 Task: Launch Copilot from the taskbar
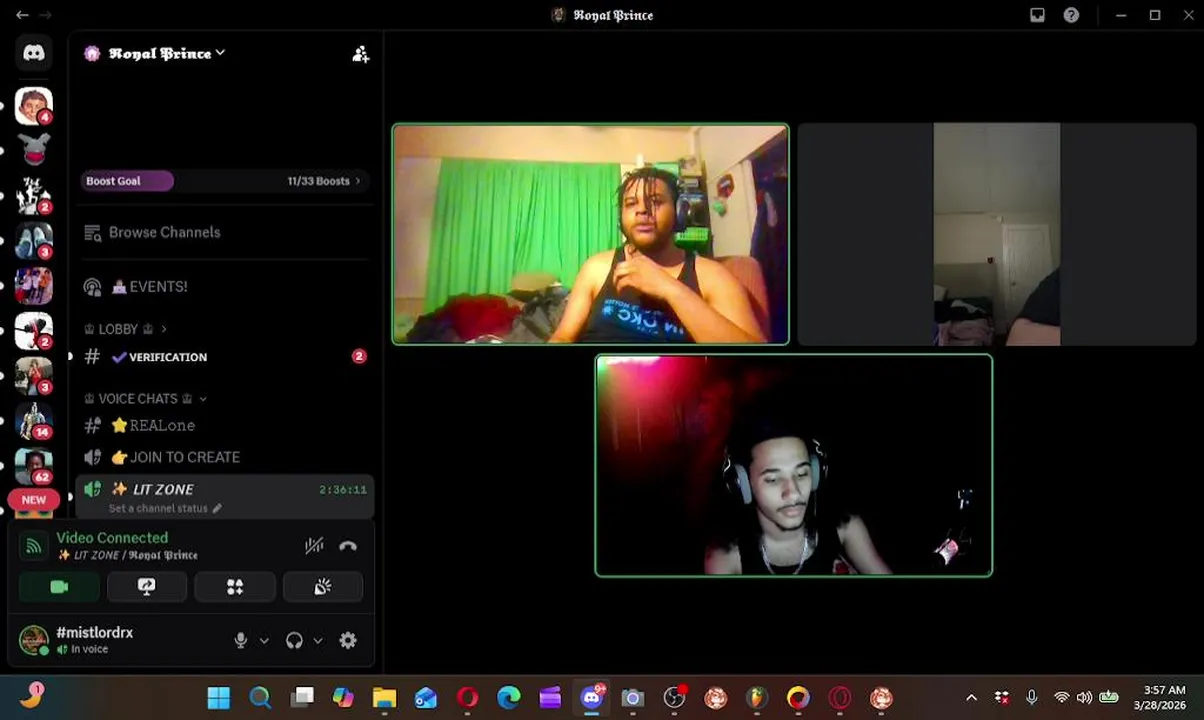pos(343,697)
